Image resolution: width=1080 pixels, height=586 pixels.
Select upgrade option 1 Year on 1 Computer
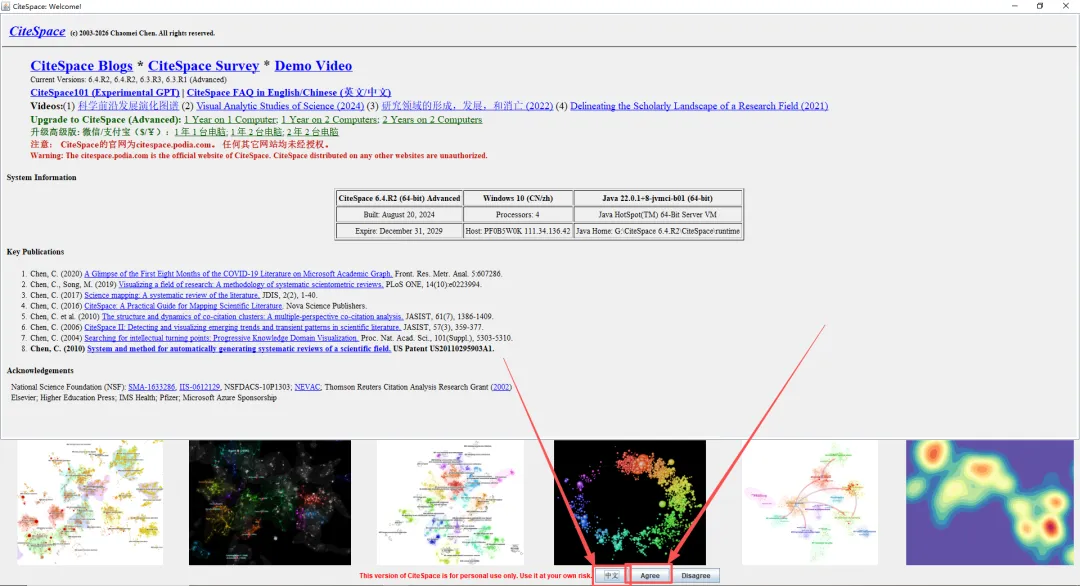pos(230,119)
